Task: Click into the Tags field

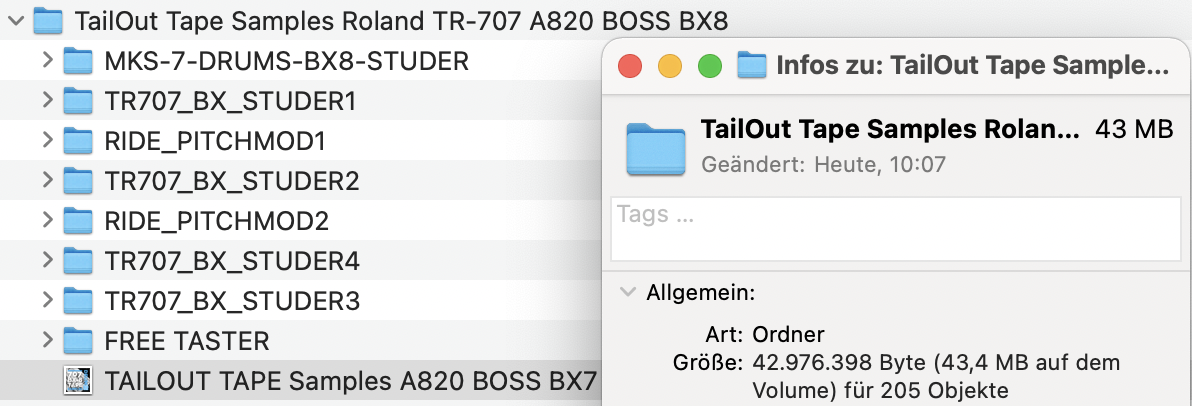Action: pyautogui.click(x=896, y=228)
